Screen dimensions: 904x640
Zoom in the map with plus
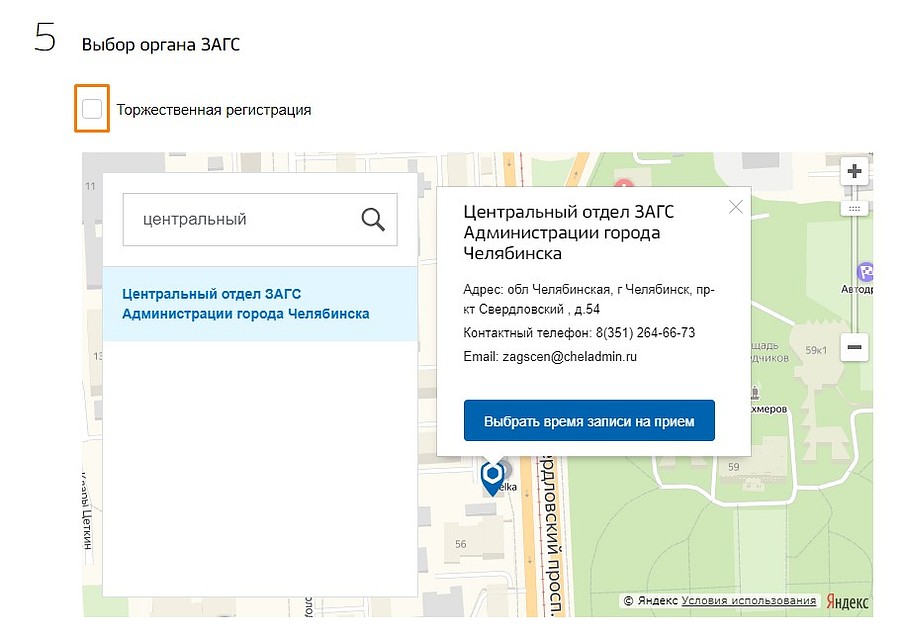(x=854, y=171)
